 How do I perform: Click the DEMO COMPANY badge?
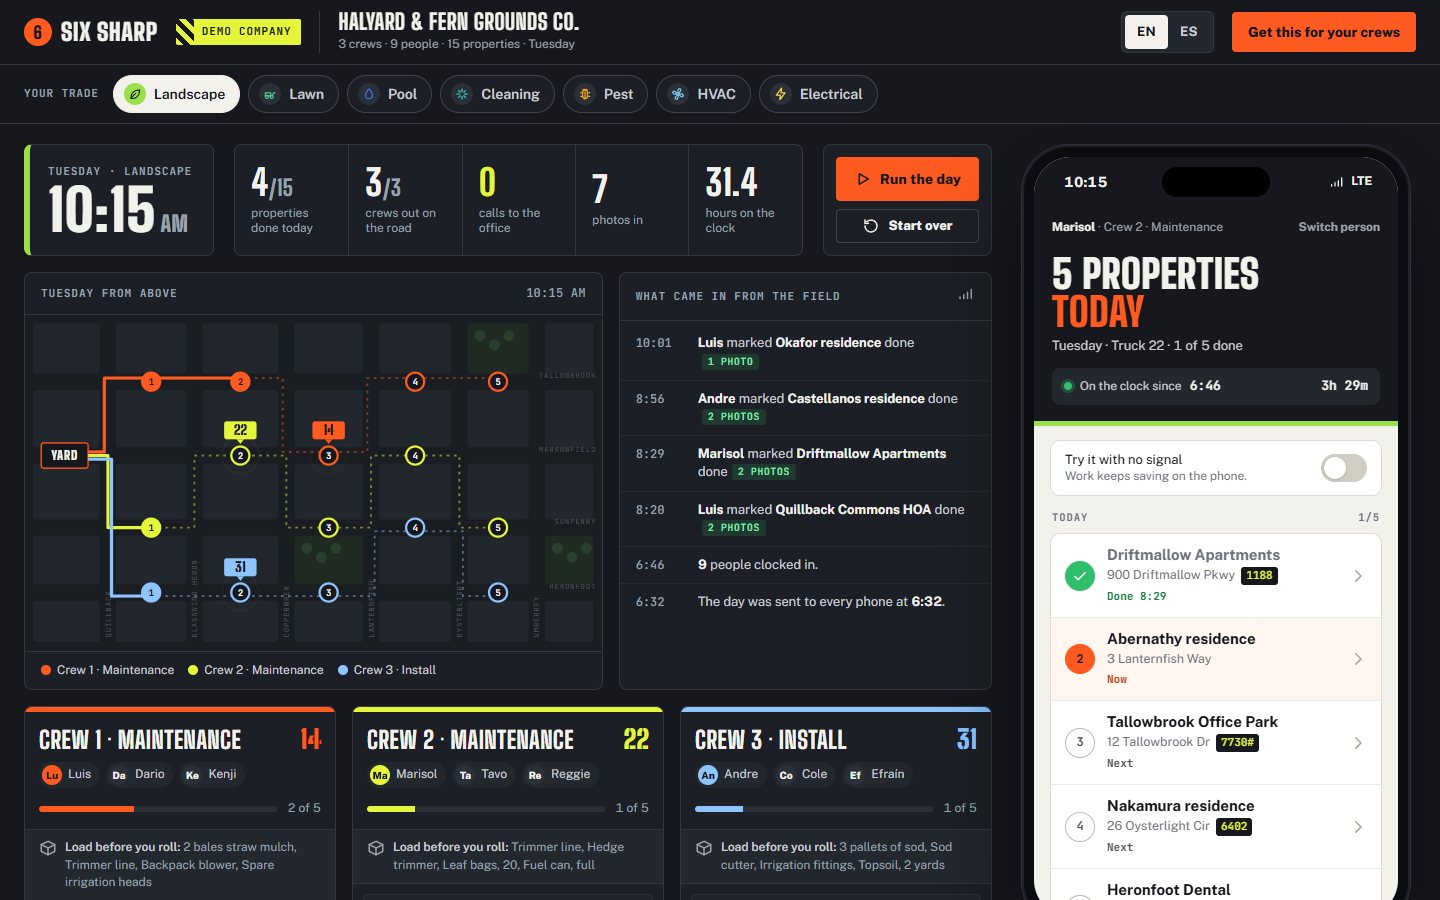pyautogui.click(x=238, y=32)
